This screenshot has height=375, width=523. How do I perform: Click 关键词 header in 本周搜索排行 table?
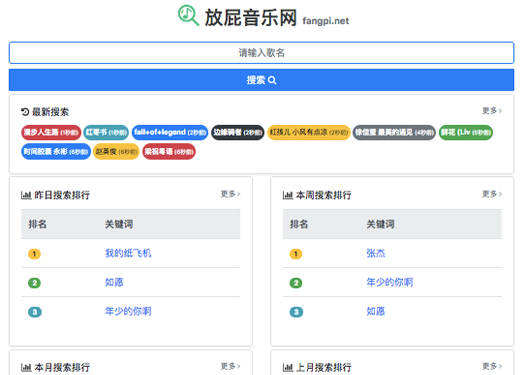[x=380, y=224]
